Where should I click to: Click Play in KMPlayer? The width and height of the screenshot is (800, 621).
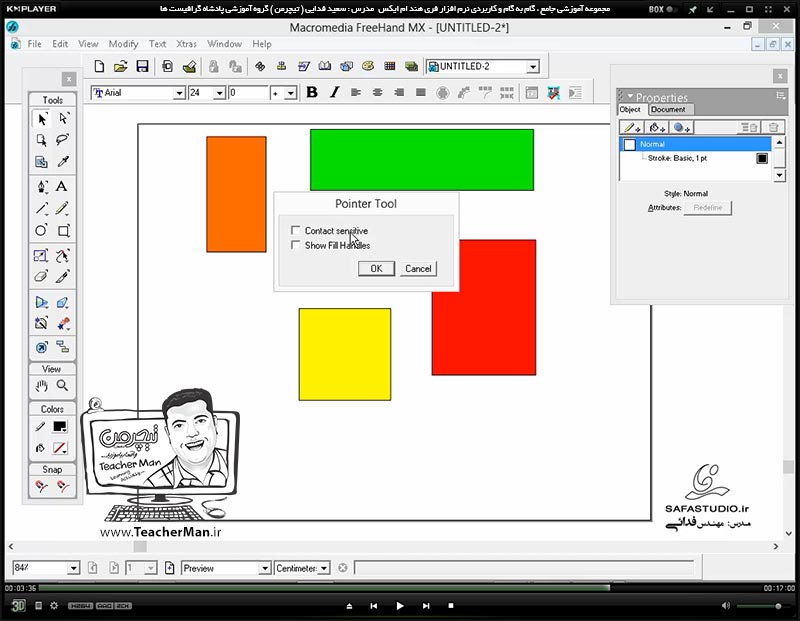click(x=400, y=606)
